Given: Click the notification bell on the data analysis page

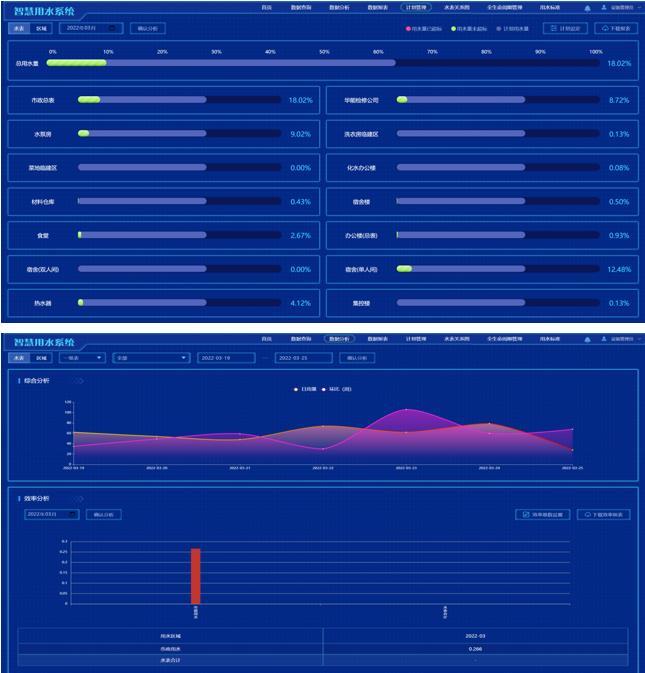Looking at the screenshot, I should 587,340.
